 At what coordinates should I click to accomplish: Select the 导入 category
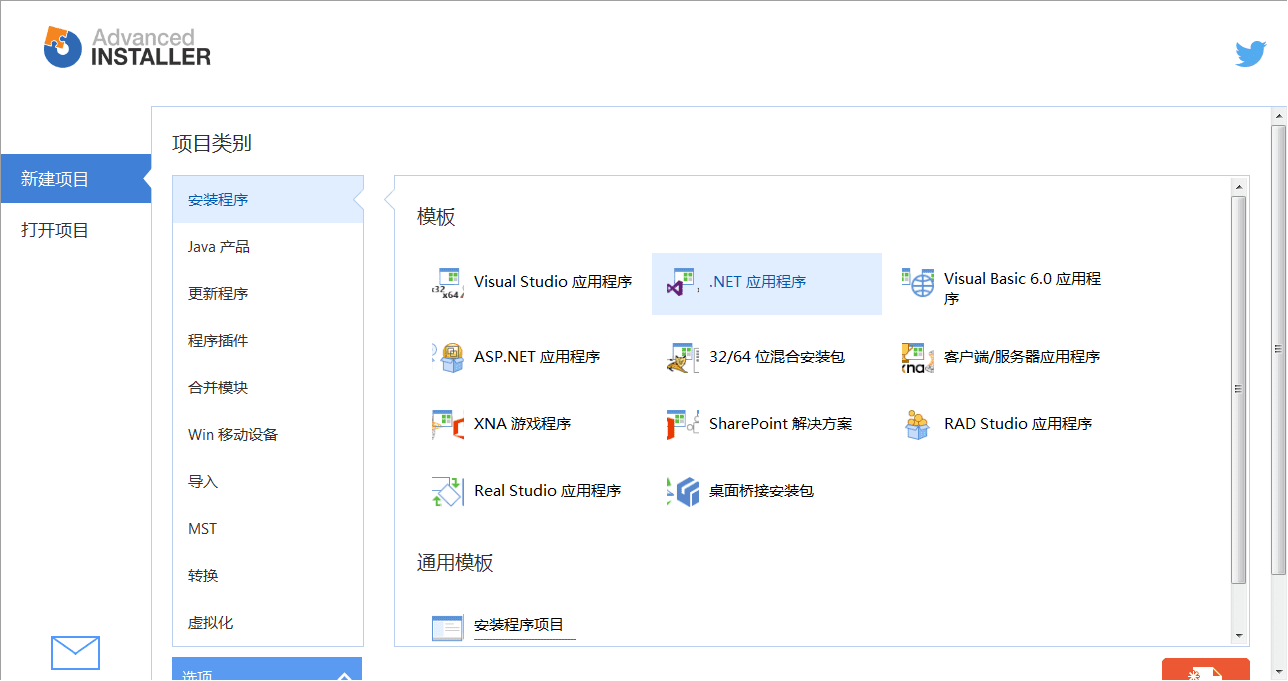coord(268,482)
